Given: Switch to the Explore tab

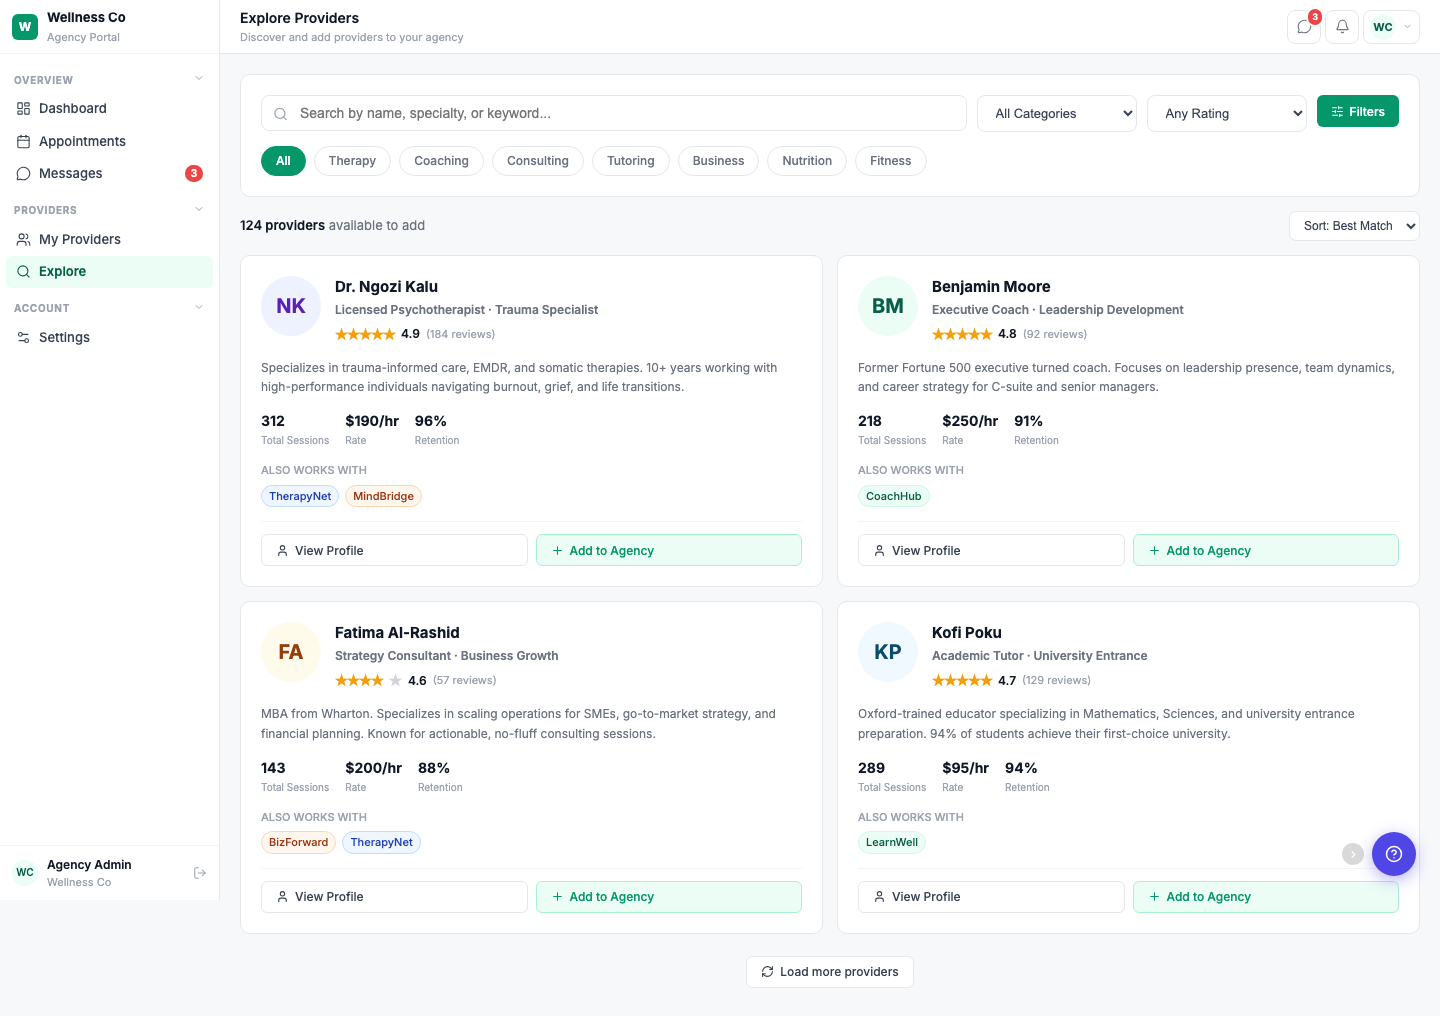Looking at the screenshot, I should coord(62,271).
